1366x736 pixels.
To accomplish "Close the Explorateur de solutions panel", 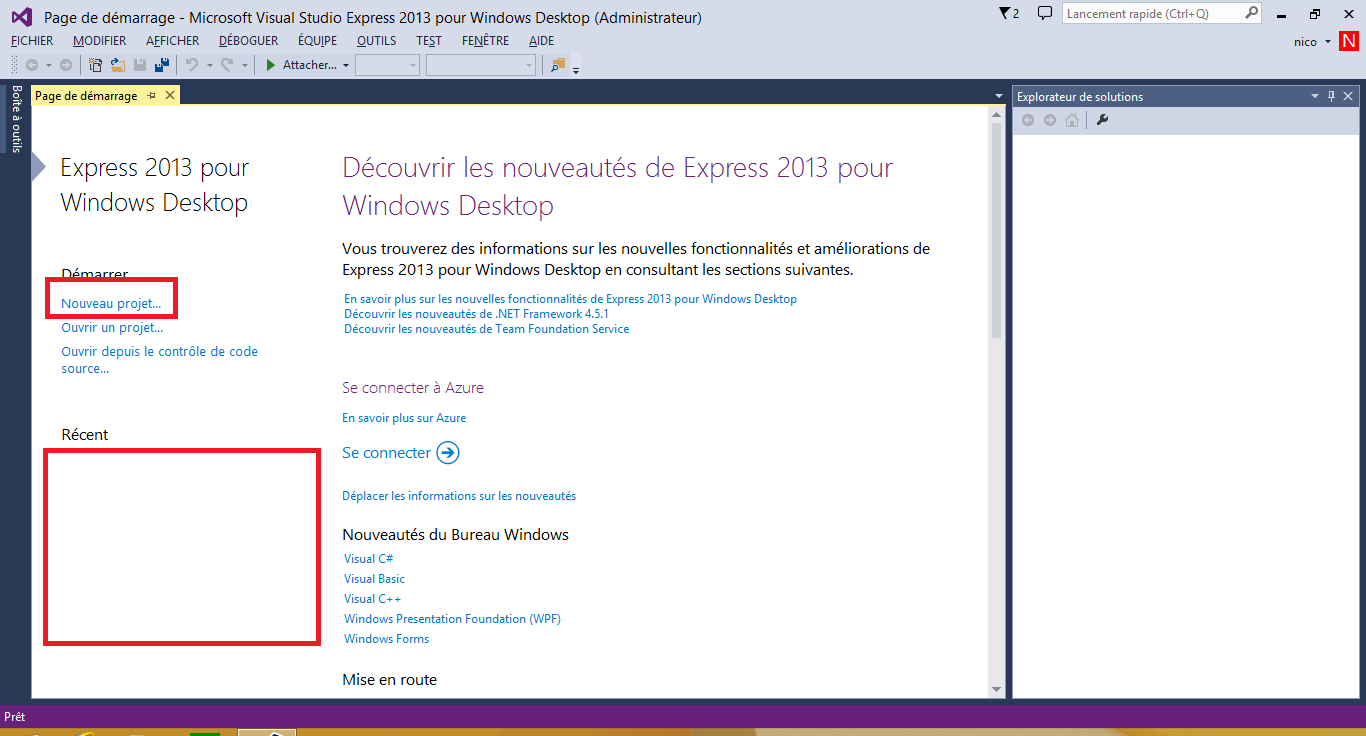I will click(x=1348, y=96).
